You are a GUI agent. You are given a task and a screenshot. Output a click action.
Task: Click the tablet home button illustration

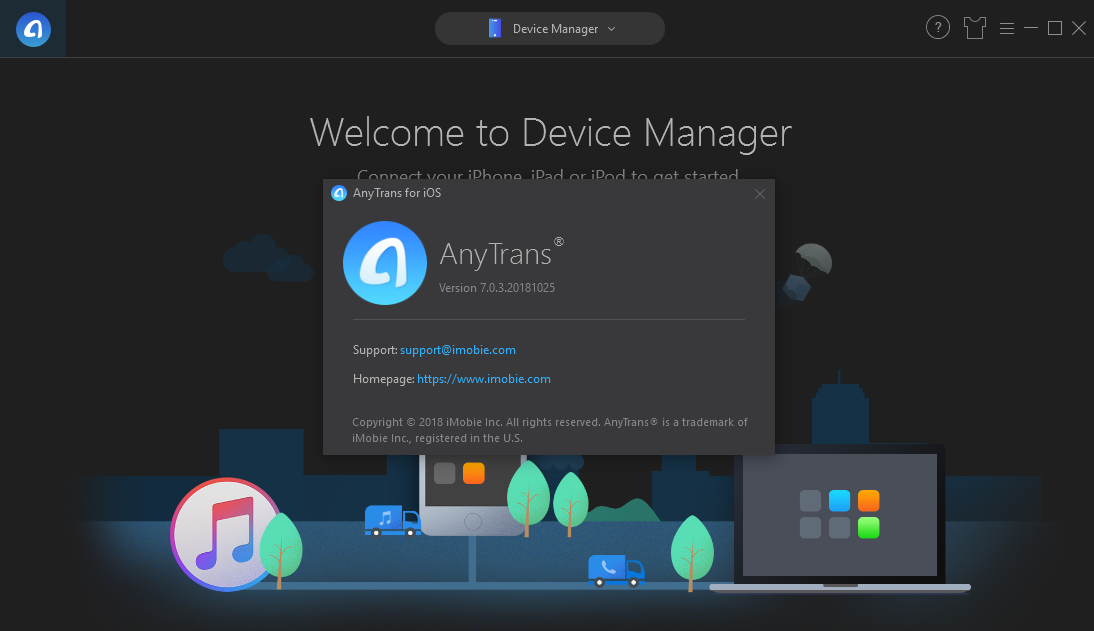[472, 521]
